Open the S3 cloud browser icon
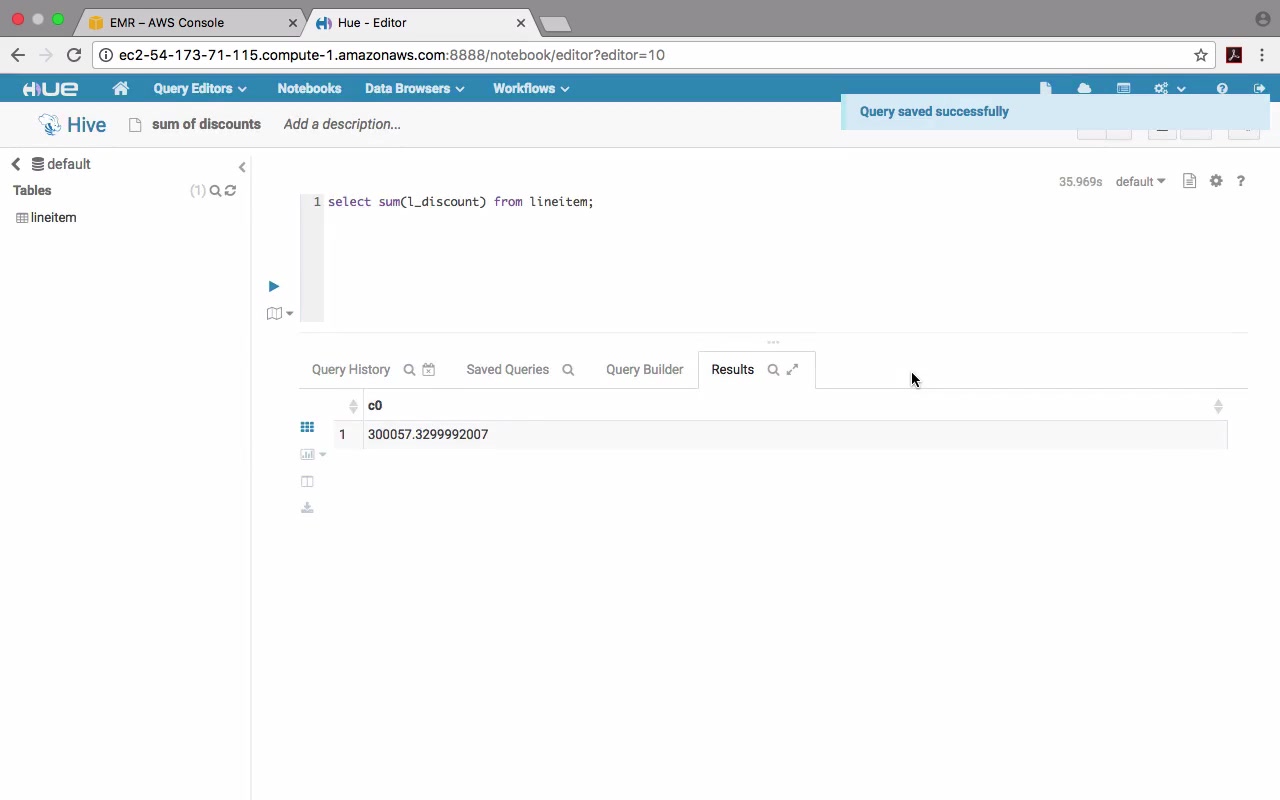This screenshot has height=800, width=1280. click(x=1084, y=88)
